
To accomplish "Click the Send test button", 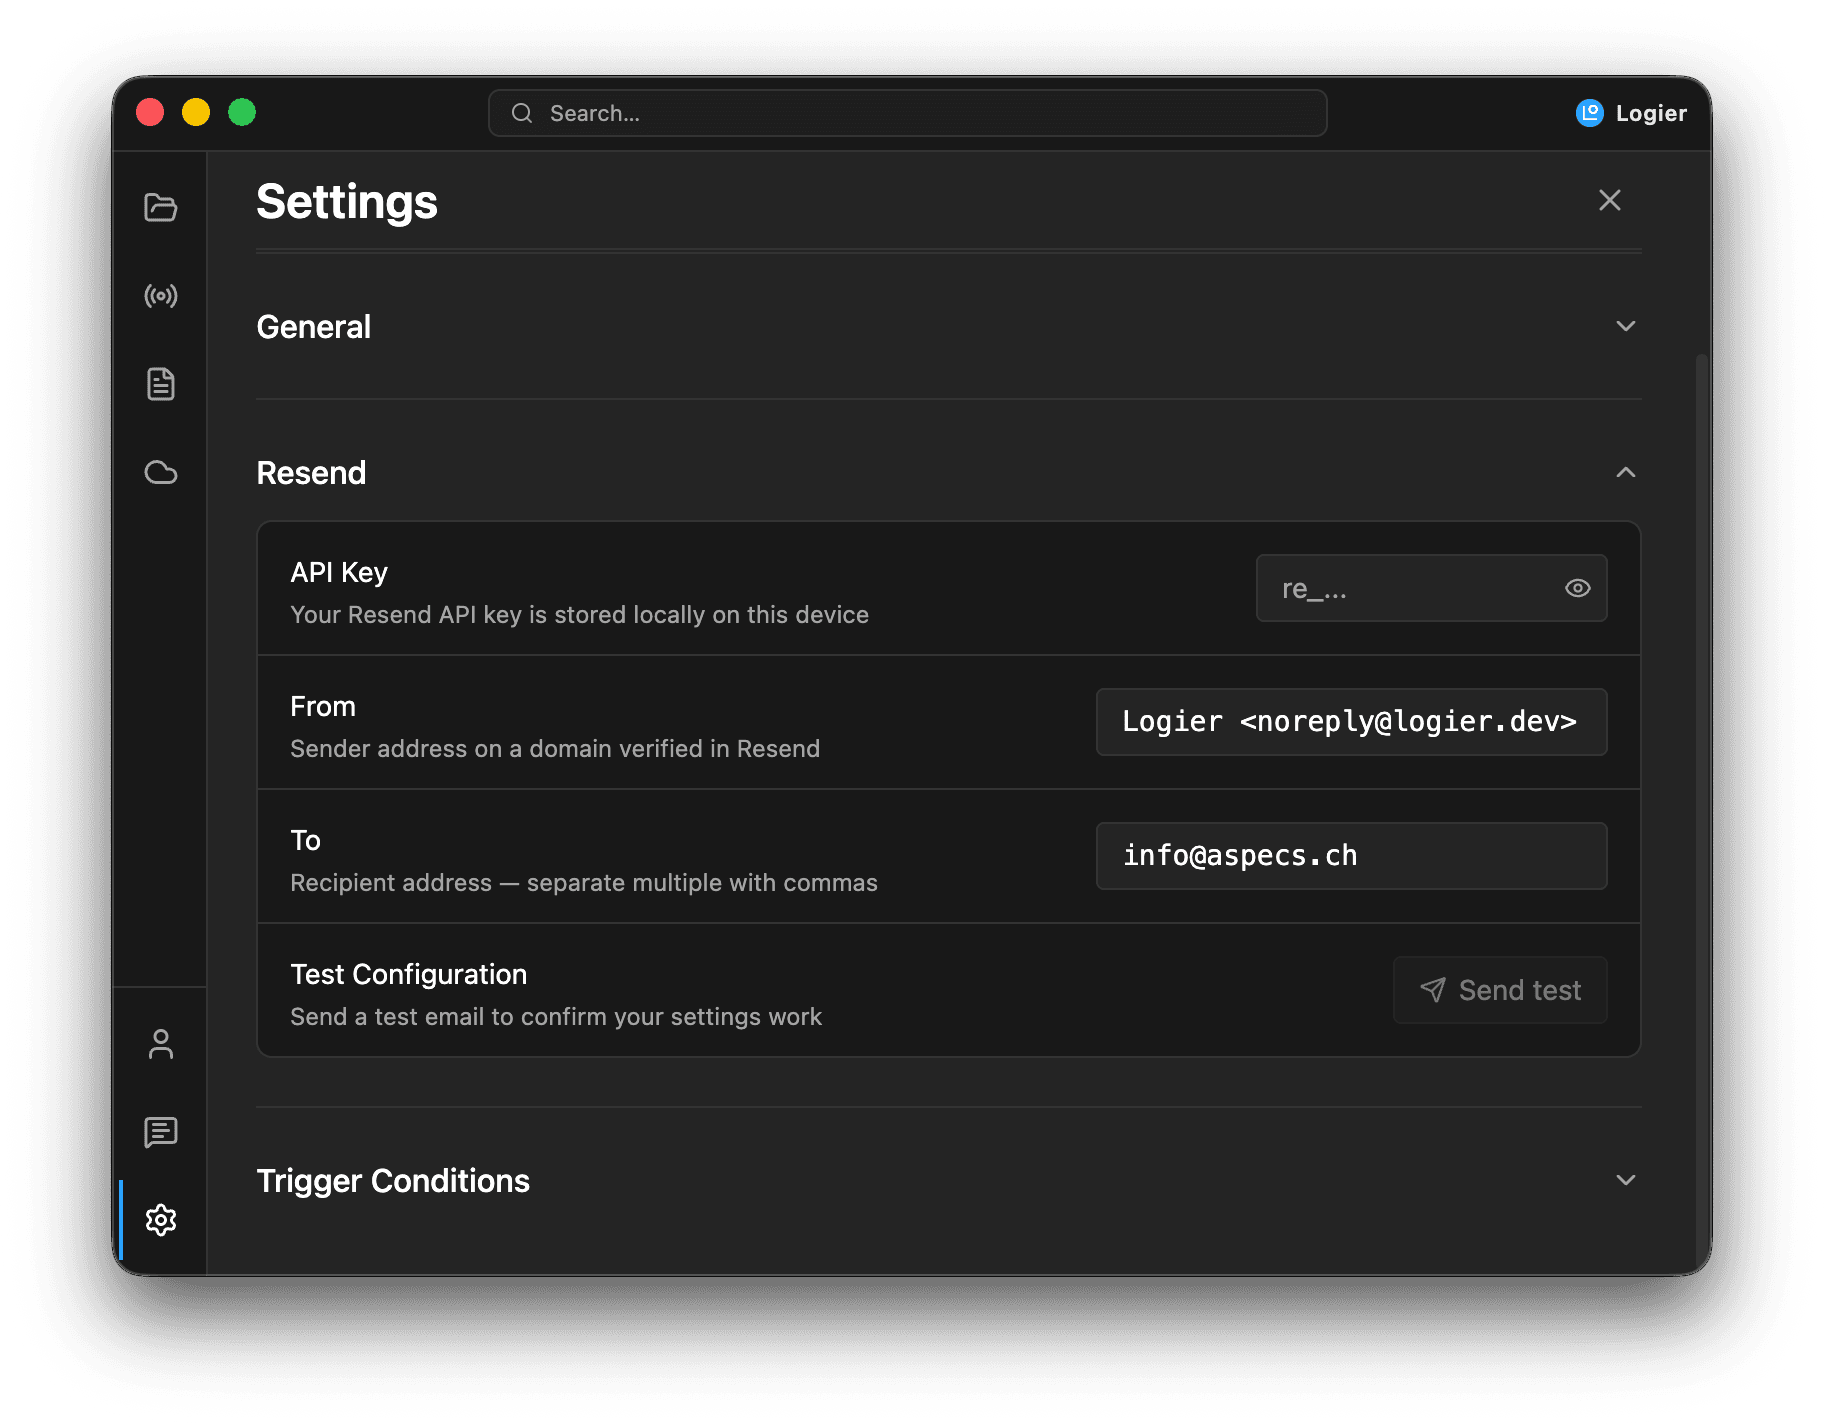I will [x=1500, y=990].
